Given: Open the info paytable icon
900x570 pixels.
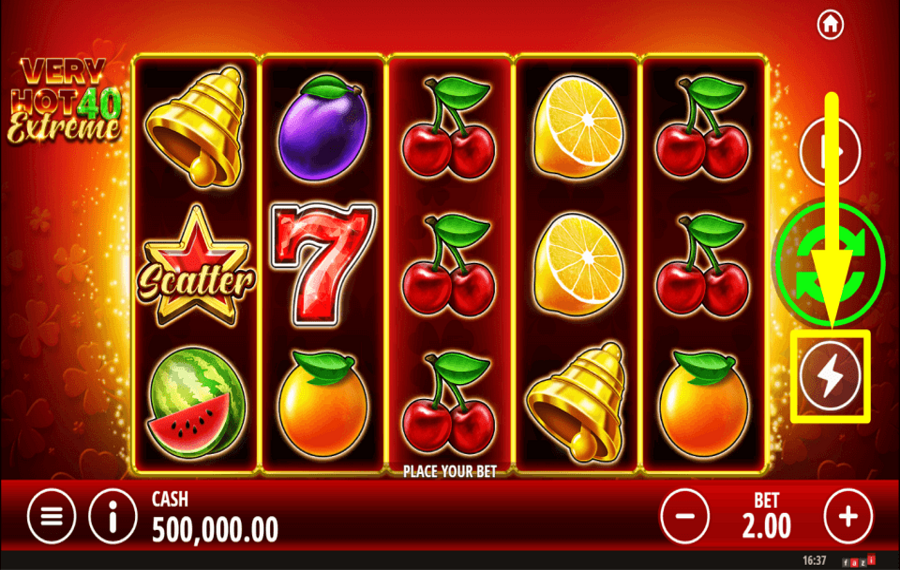Looking at the screenshot, I should [x=113, y=517].
